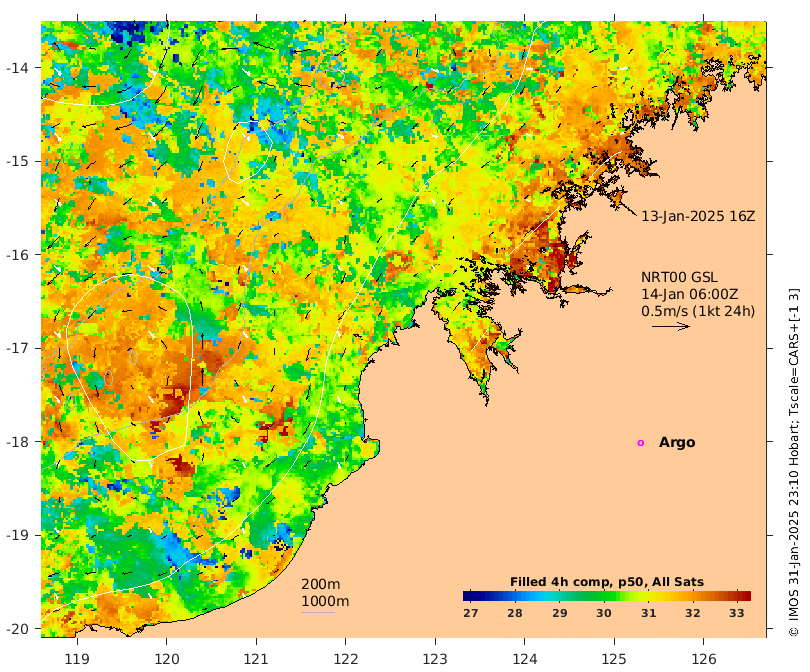The width and height of the screenshot is (810, 672).
Task: Click 'Filled 4h comp, p50, All Sats' title
Action: [x=606, y=582]
